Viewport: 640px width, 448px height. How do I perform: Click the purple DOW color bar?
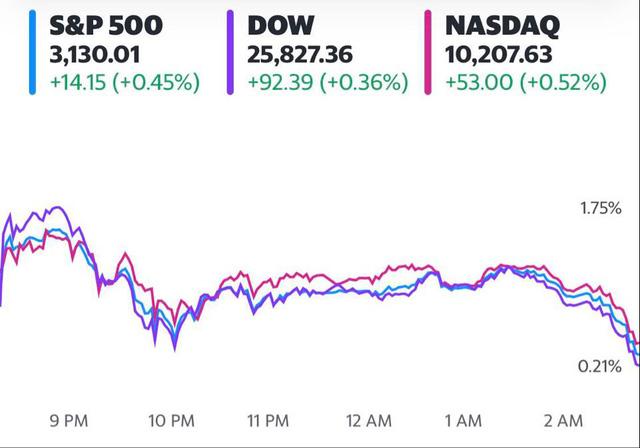click(x=230, y=53)
